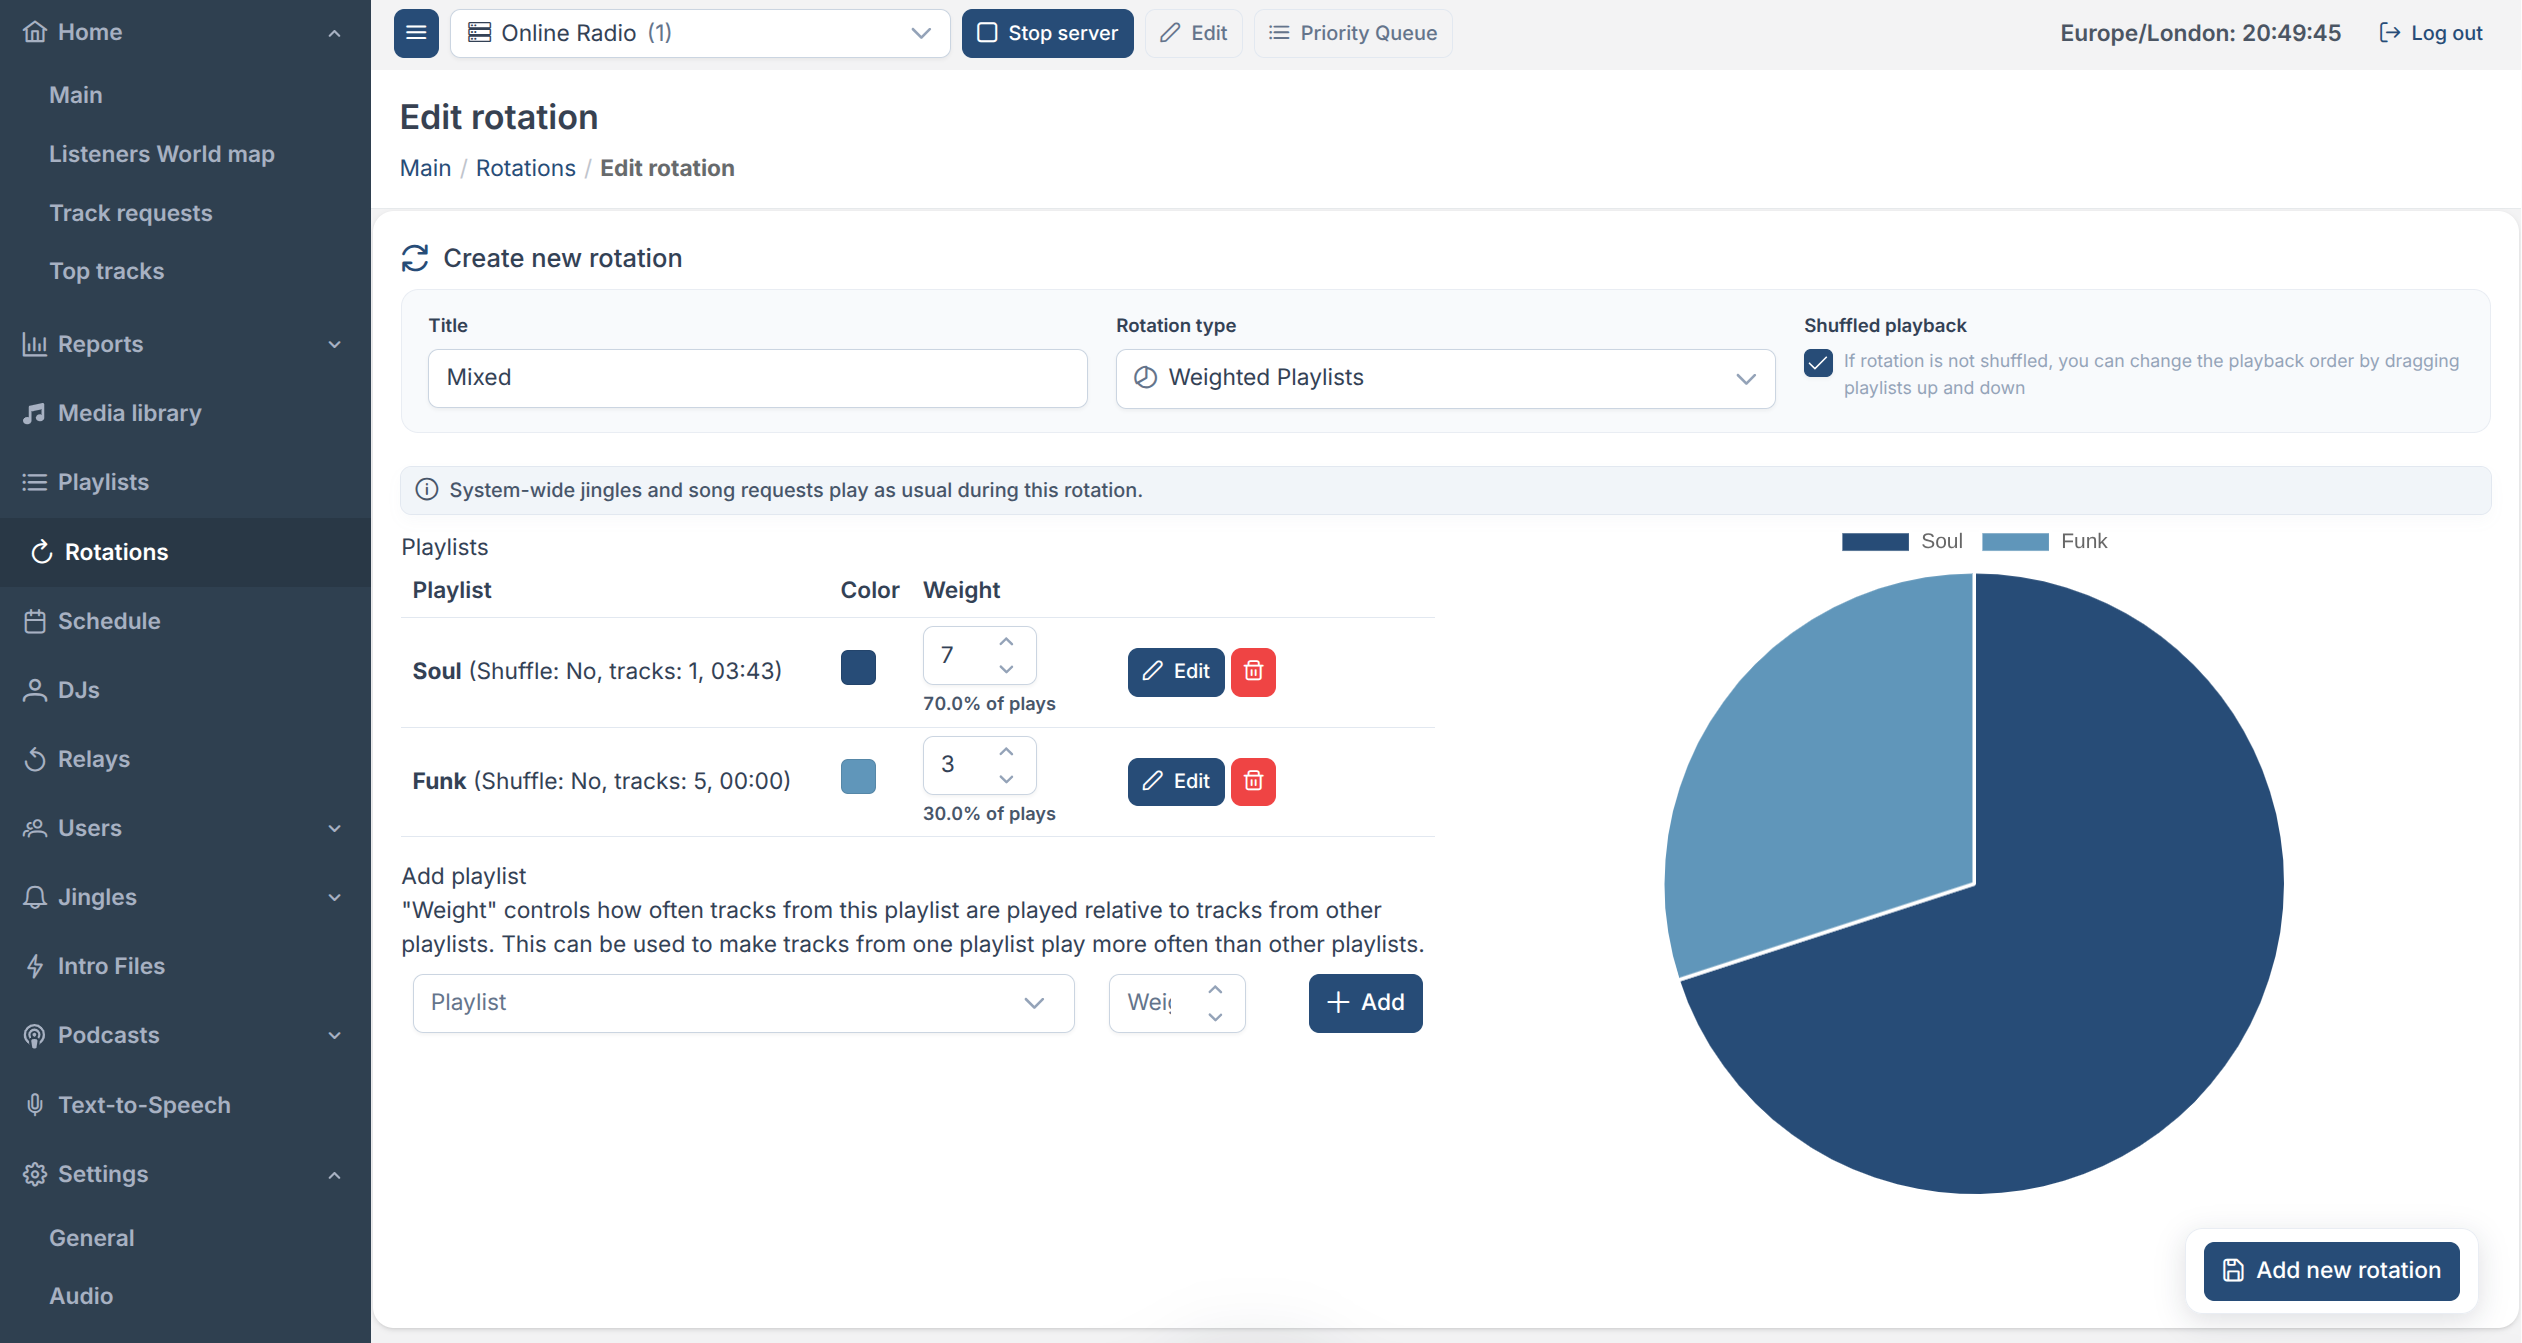Toggle the Shuffled playback checkbox
The image size is (2522, 1343).
click(1819, 362)
